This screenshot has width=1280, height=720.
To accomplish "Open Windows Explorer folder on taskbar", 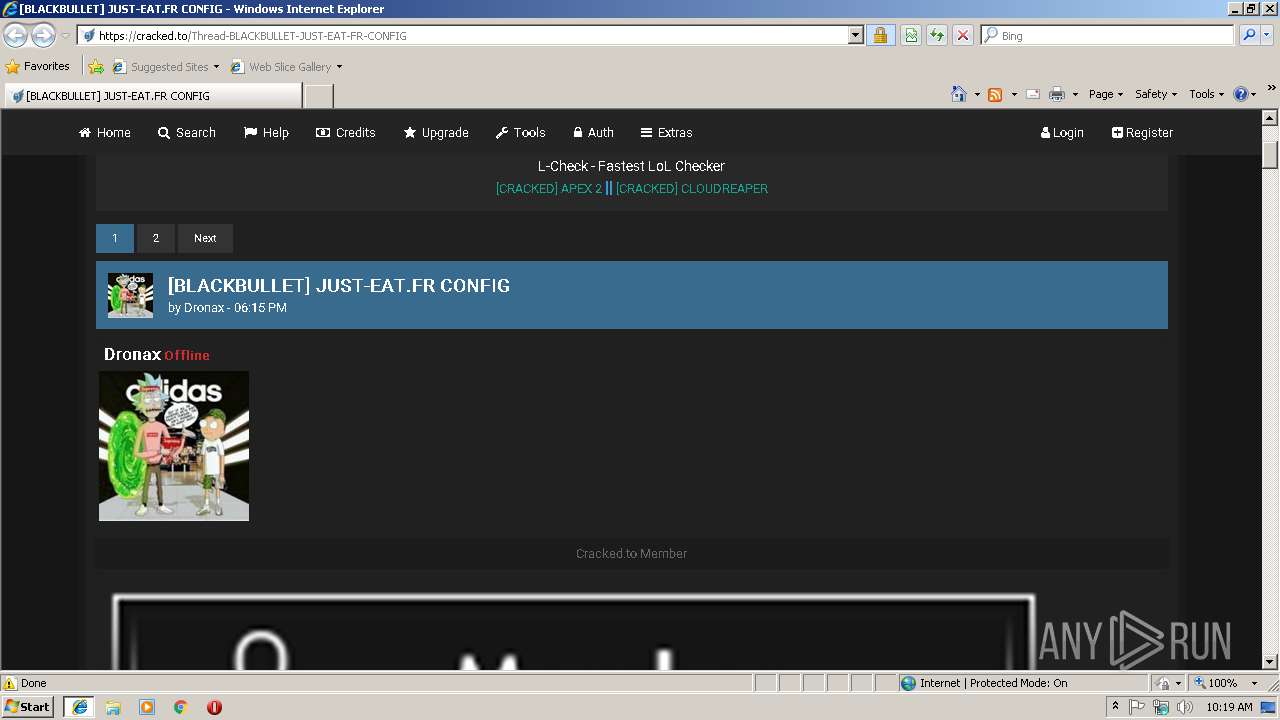I will (113, 707).
